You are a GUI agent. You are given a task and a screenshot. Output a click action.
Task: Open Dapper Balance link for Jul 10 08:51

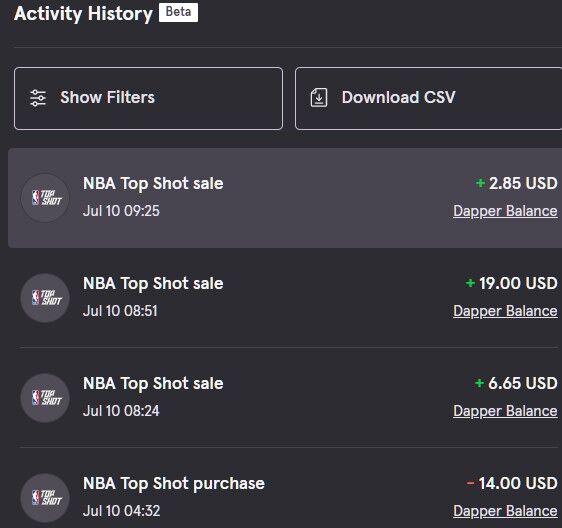[505, 311]
